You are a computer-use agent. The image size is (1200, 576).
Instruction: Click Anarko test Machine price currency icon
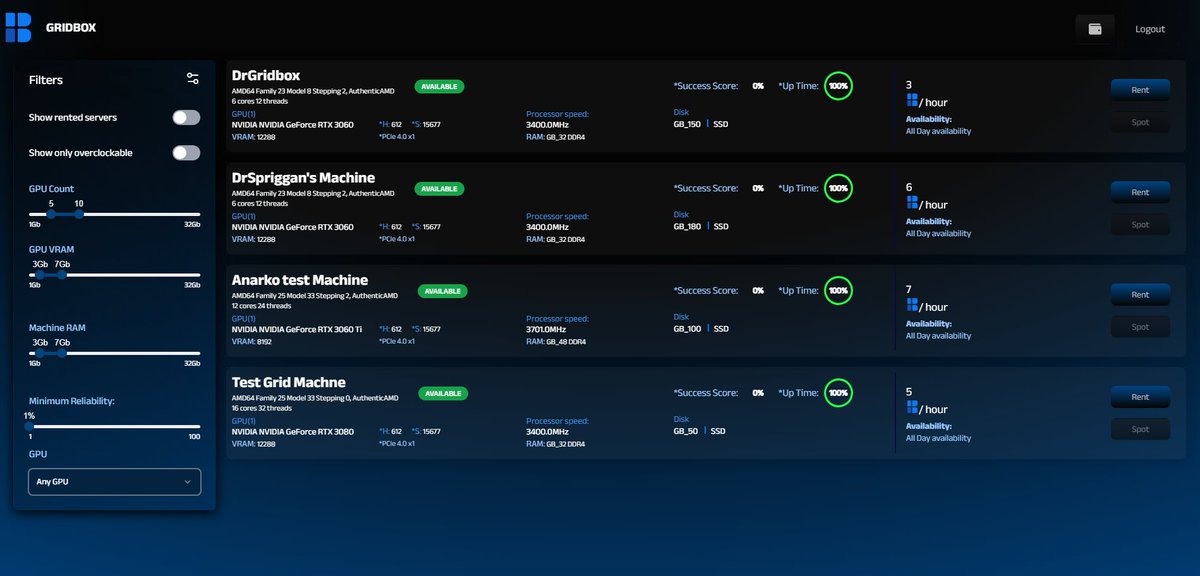[911, 305]
